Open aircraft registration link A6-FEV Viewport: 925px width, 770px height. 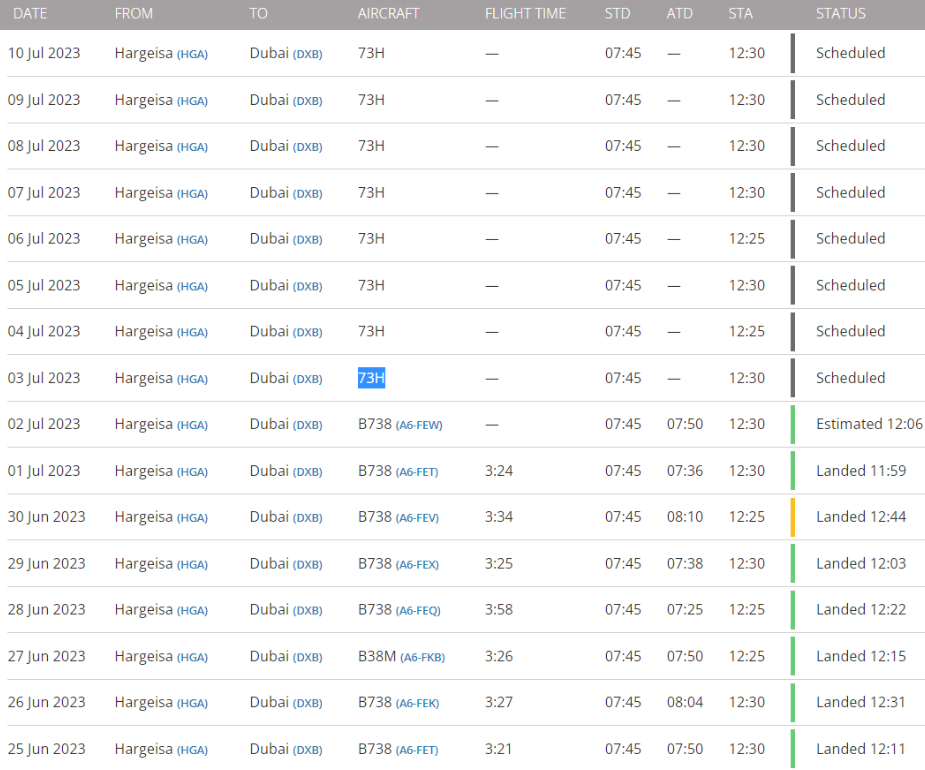(x=417, y=518)
